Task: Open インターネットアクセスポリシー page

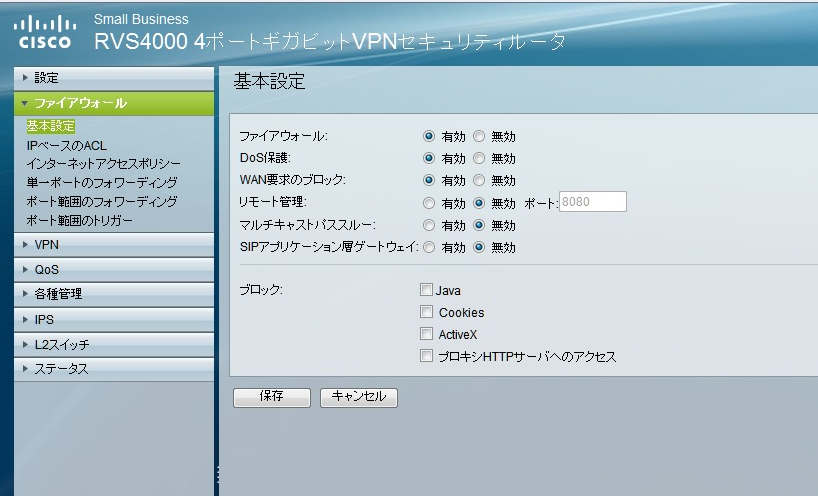Action: [103, 164]
